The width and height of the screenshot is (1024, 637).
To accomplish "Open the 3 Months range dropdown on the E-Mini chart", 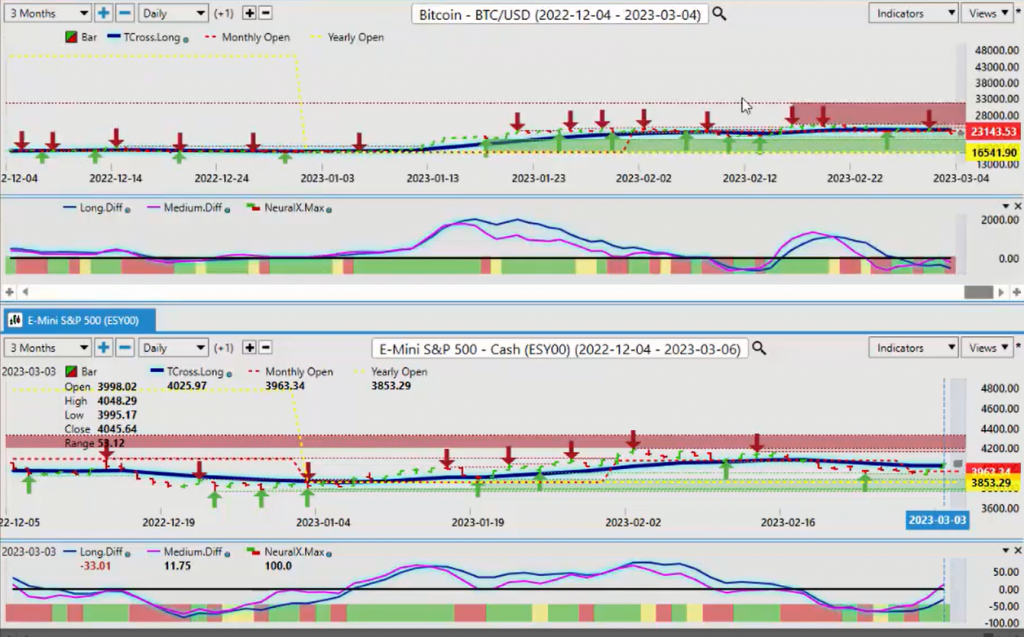I will click(x=47, y=348).
